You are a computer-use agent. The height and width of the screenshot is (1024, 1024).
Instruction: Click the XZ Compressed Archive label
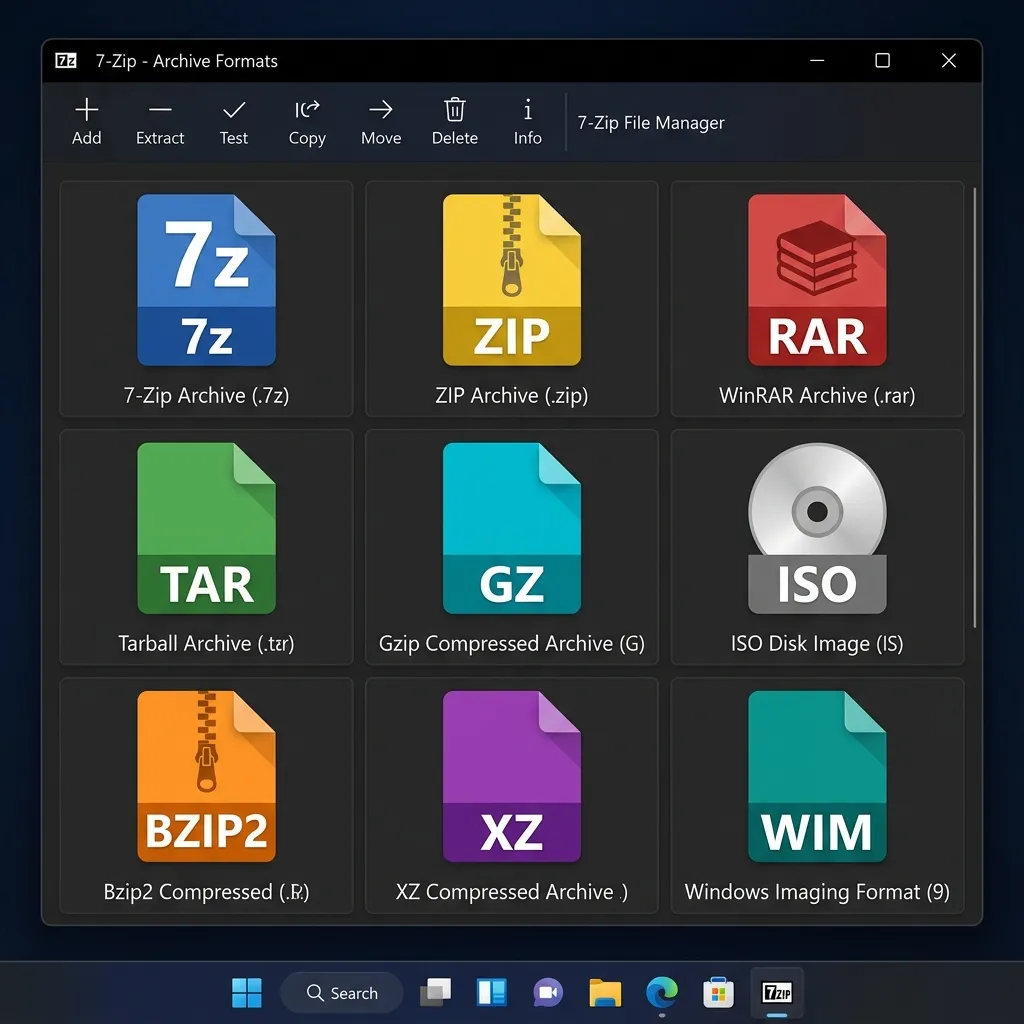511,892
